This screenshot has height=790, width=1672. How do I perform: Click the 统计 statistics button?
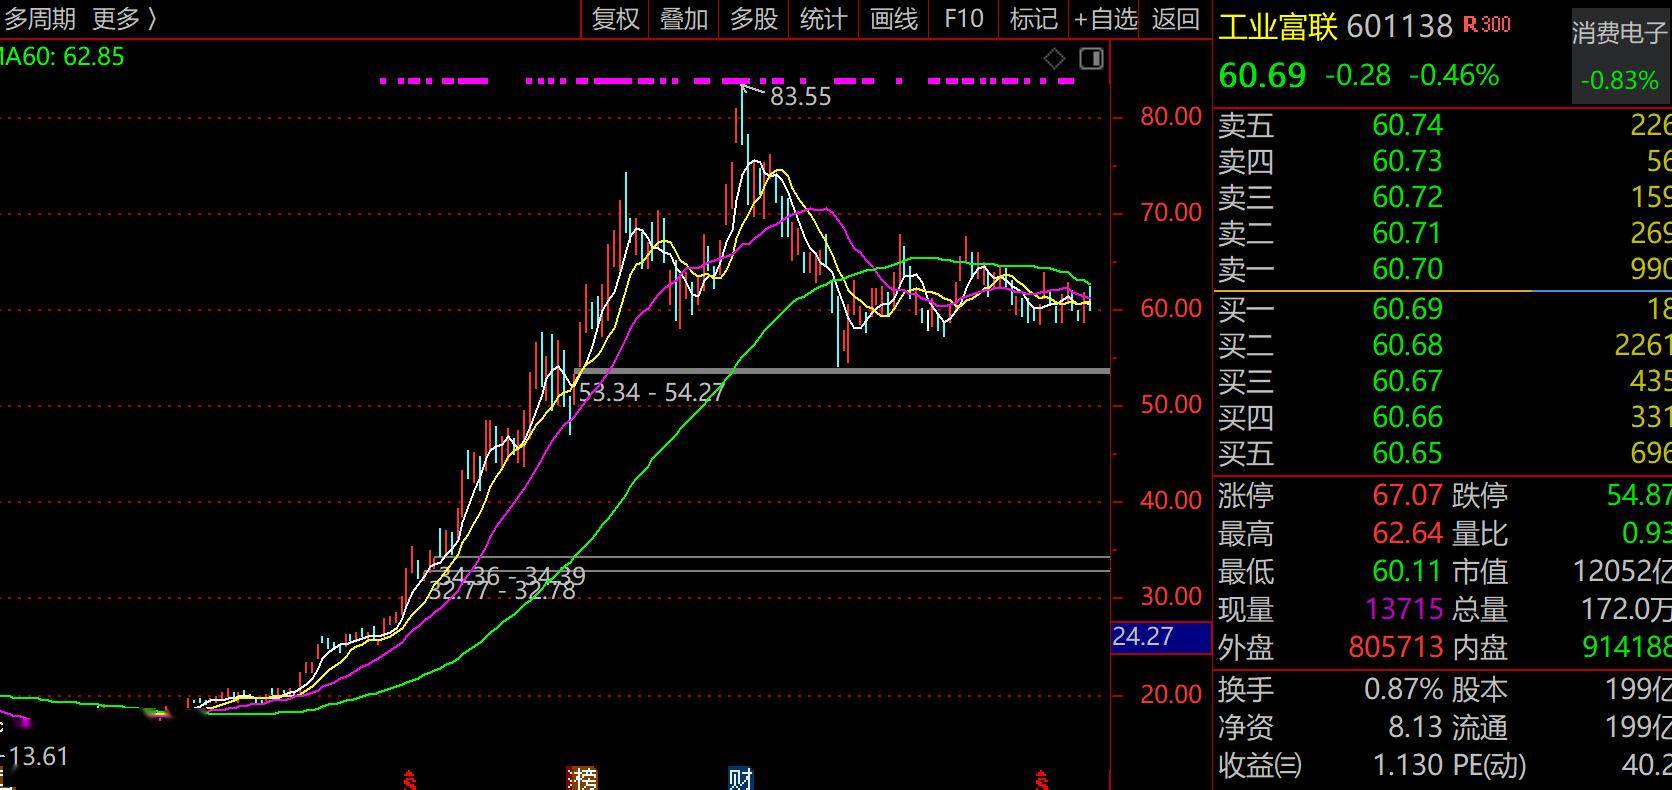coord(824,19)
